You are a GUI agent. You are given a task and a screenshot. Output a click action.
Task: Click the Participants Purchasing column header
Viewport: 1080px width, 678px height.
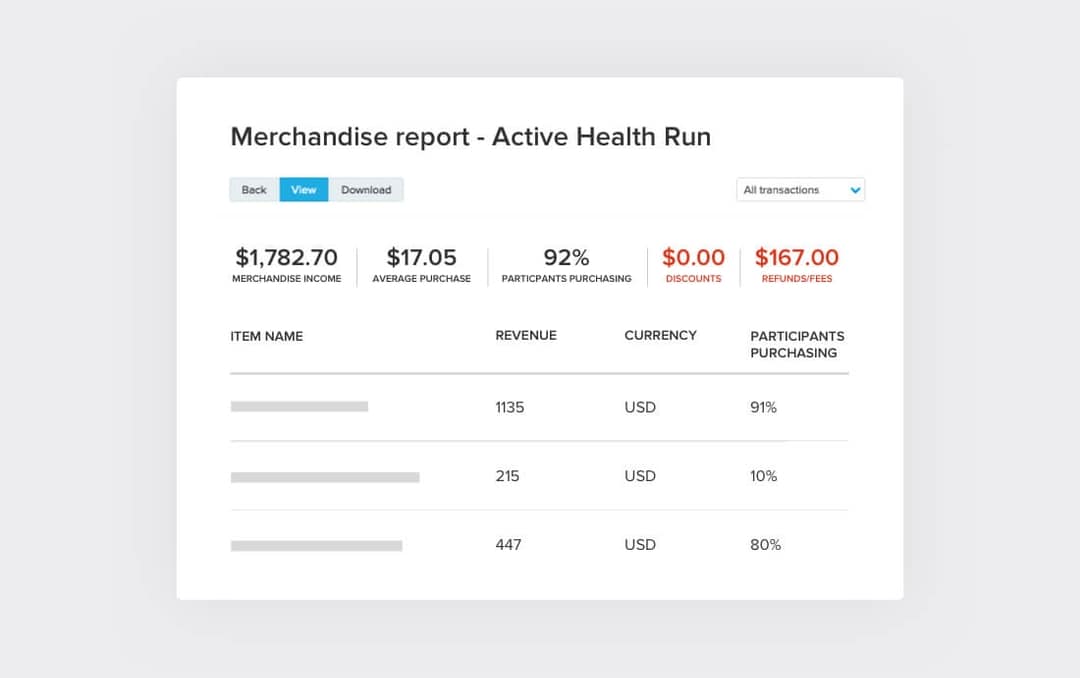coord(797,344)
